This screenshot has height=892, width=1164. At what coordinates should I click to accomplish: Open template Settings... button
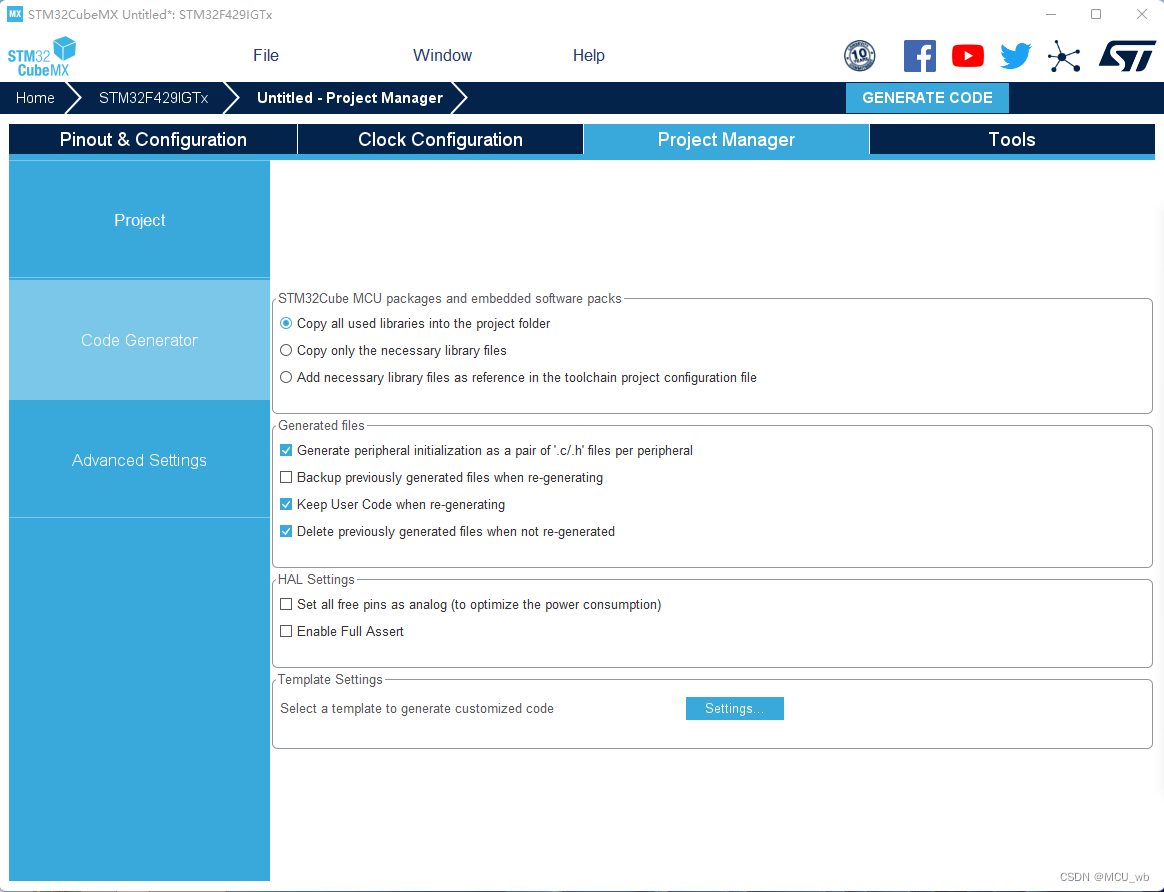point(734,709)
